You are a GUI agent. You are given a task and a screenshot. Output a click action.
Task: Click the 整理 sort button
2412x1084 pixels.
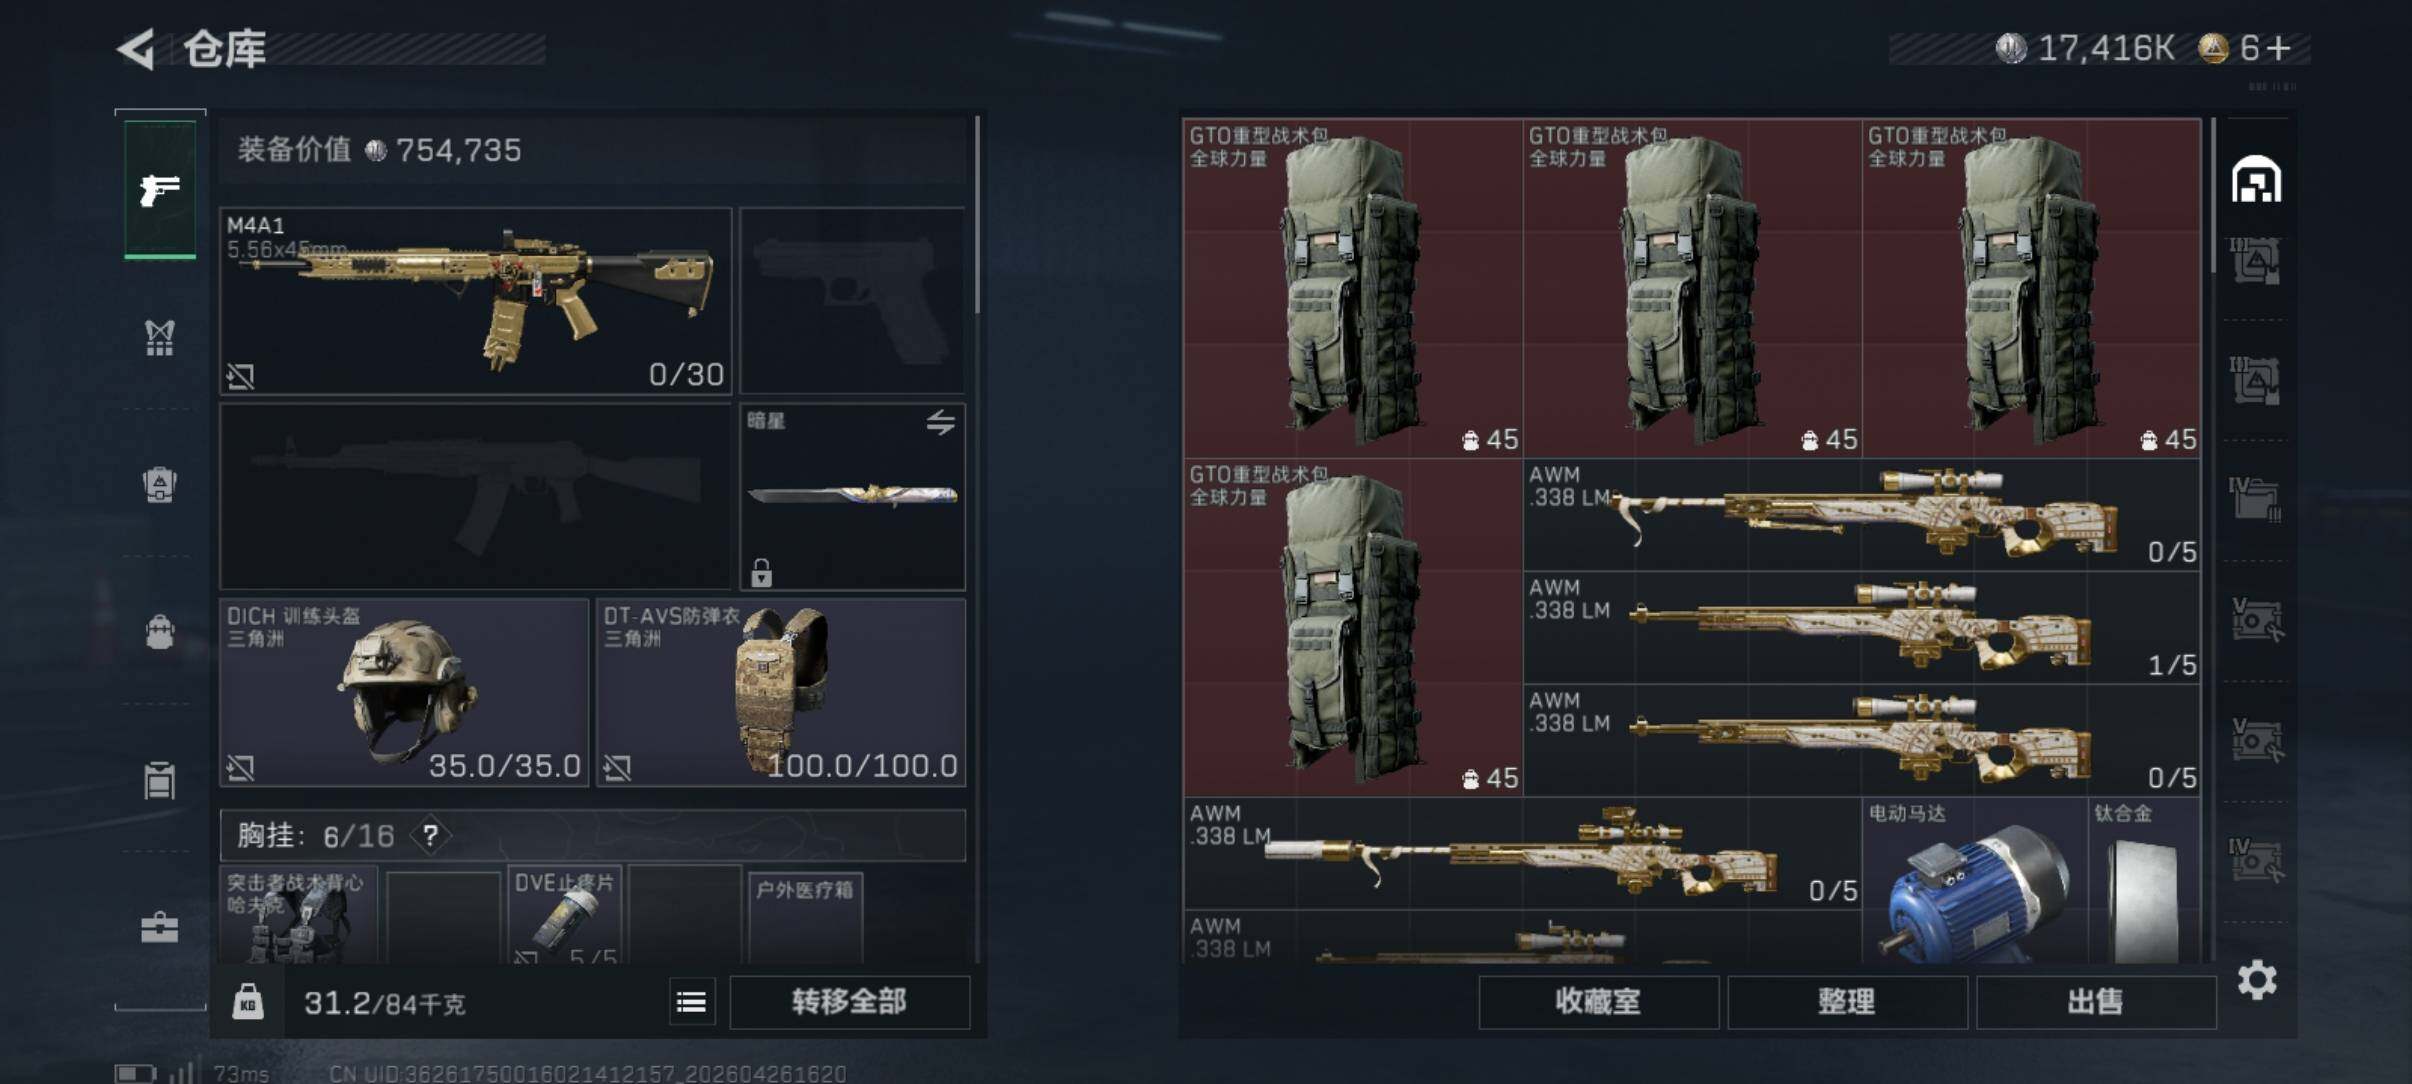point(1847,1002)
